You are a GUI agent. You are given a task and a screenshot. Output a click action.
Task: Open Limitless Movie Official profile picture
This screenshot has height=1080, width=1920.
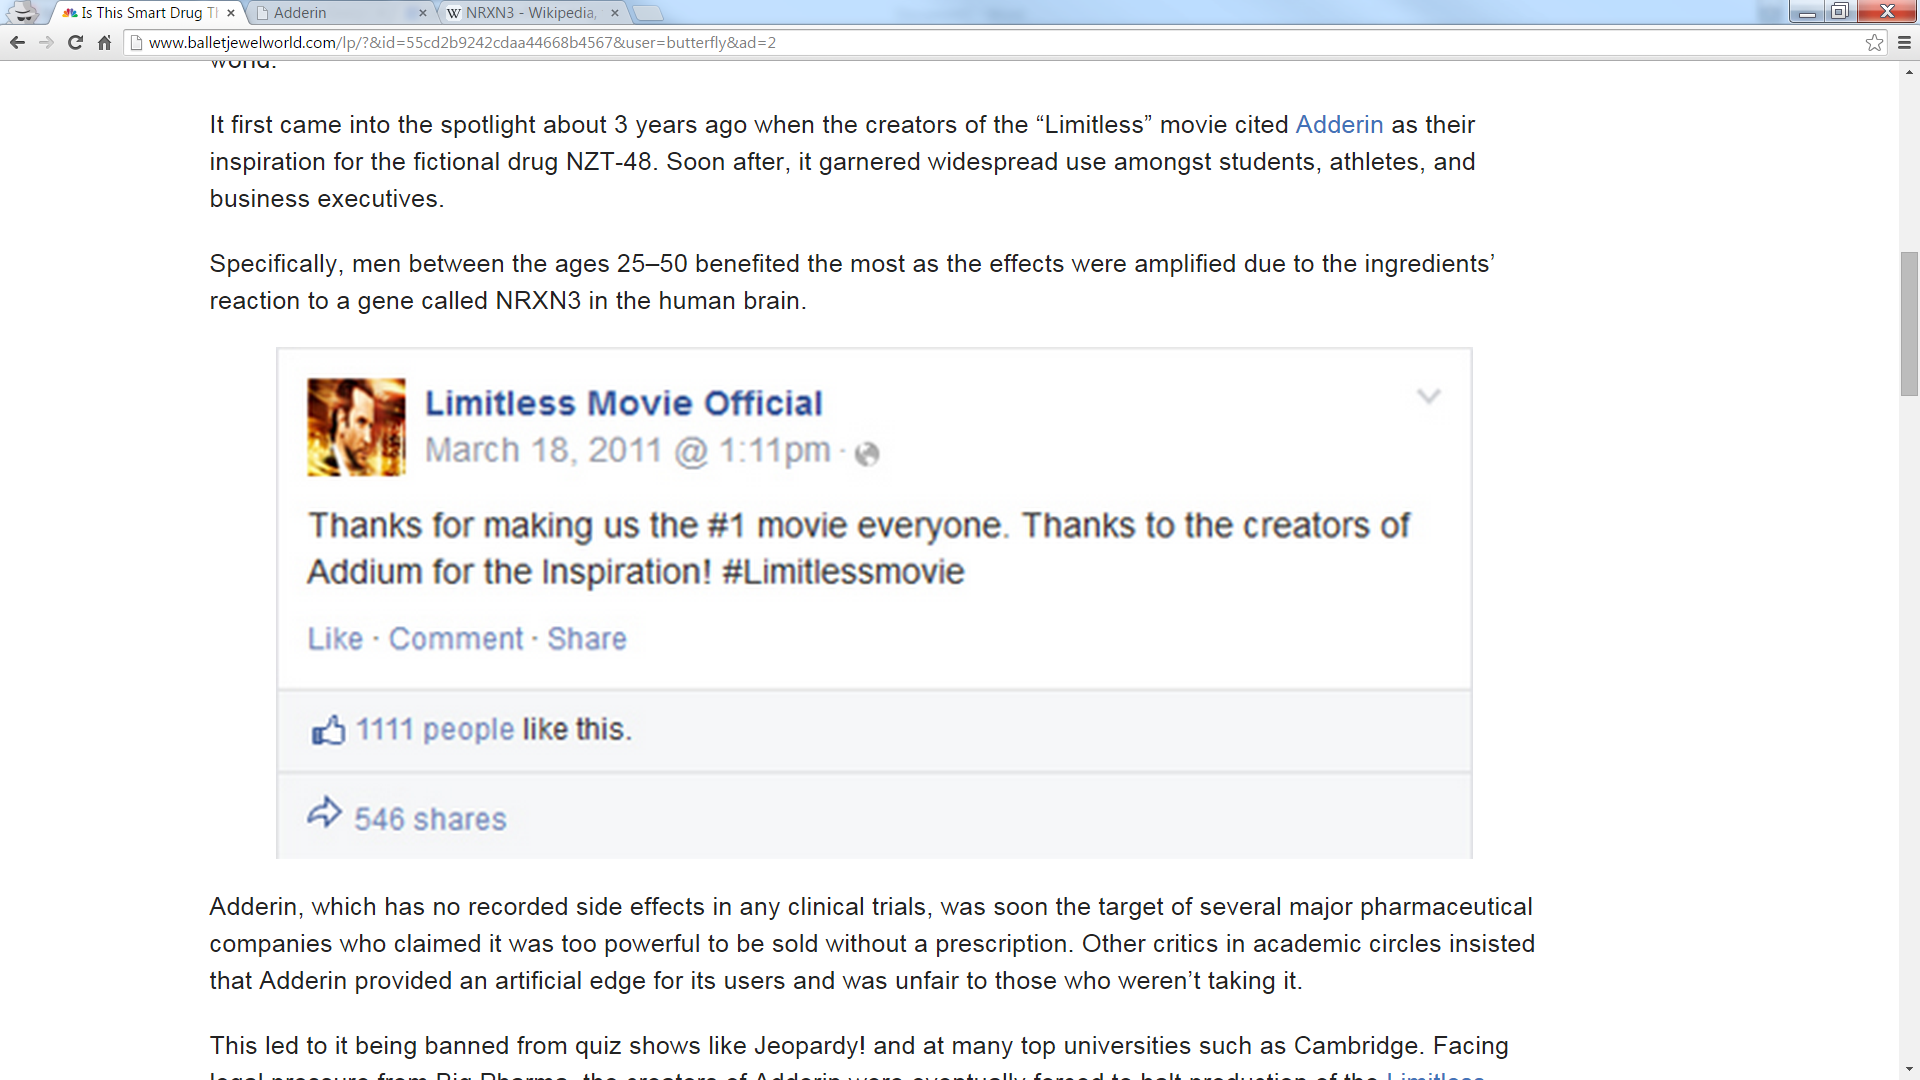pos(356,427)
